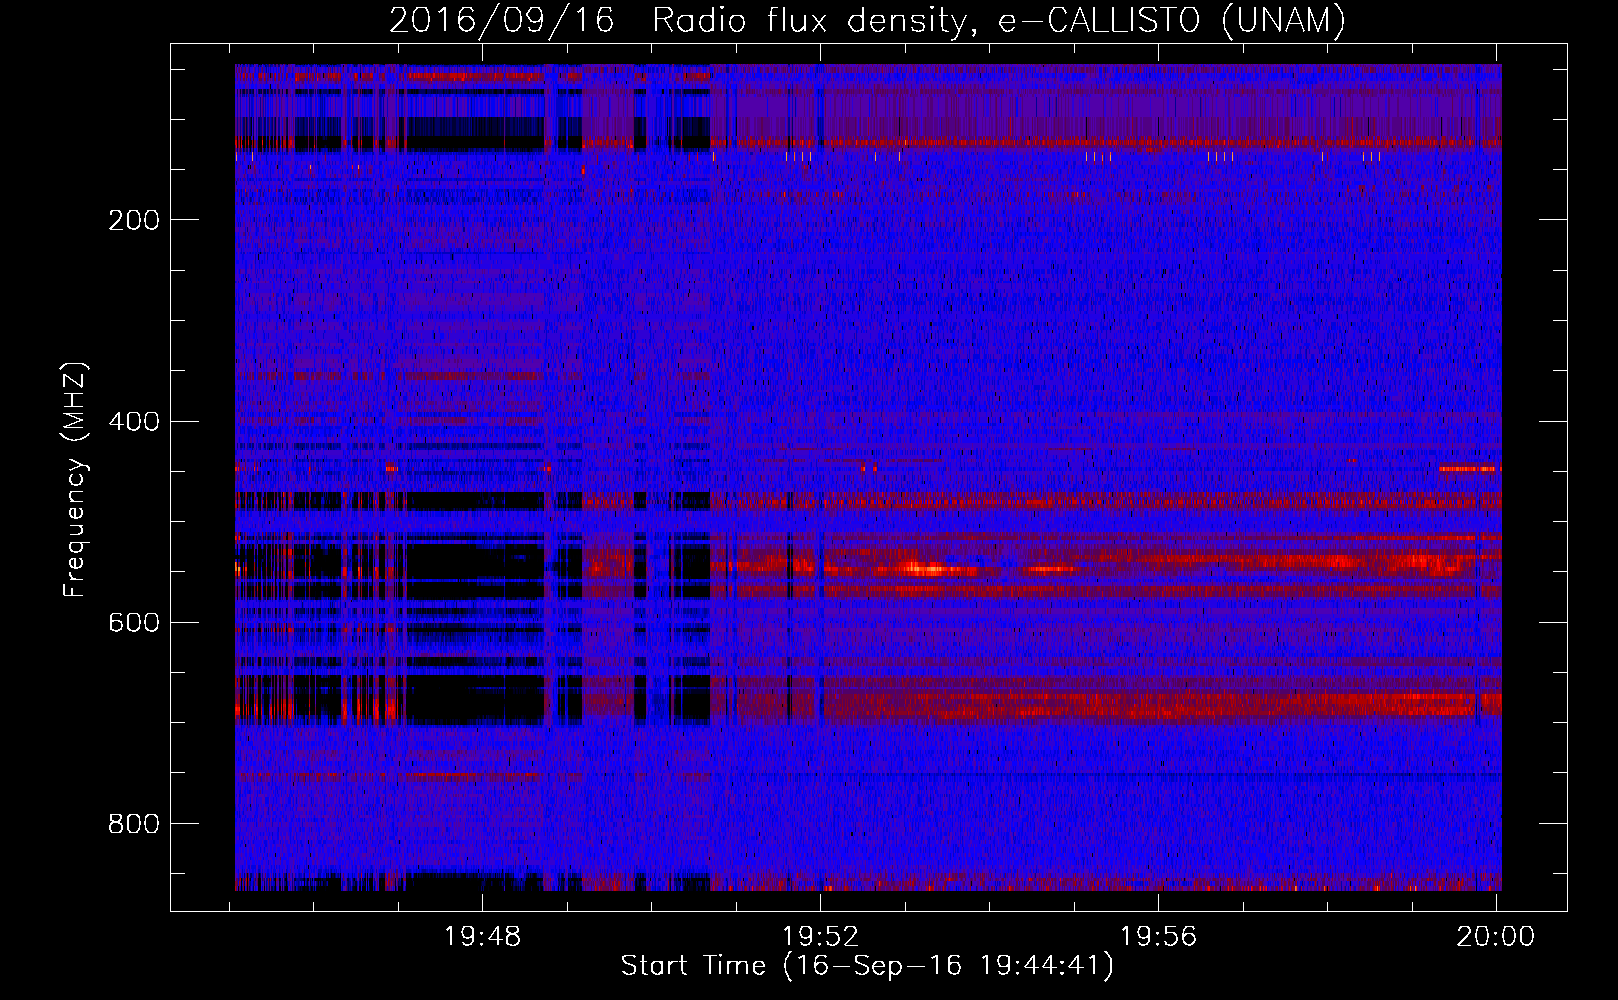Click the '600' frequency tick label
The height and width of the screenshot is (1000, 1618).
[134, 622]
